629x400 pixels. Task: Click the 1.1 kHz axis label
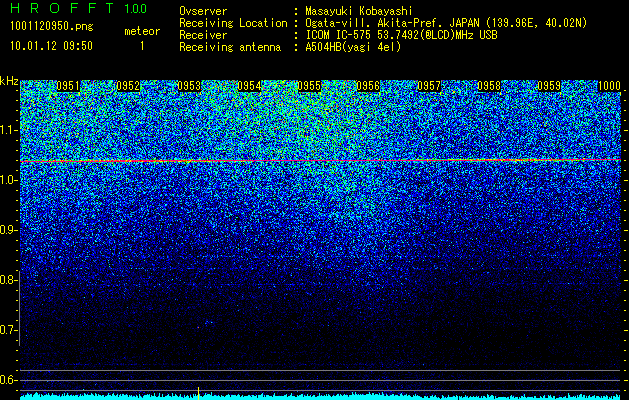tap(8, 130)
